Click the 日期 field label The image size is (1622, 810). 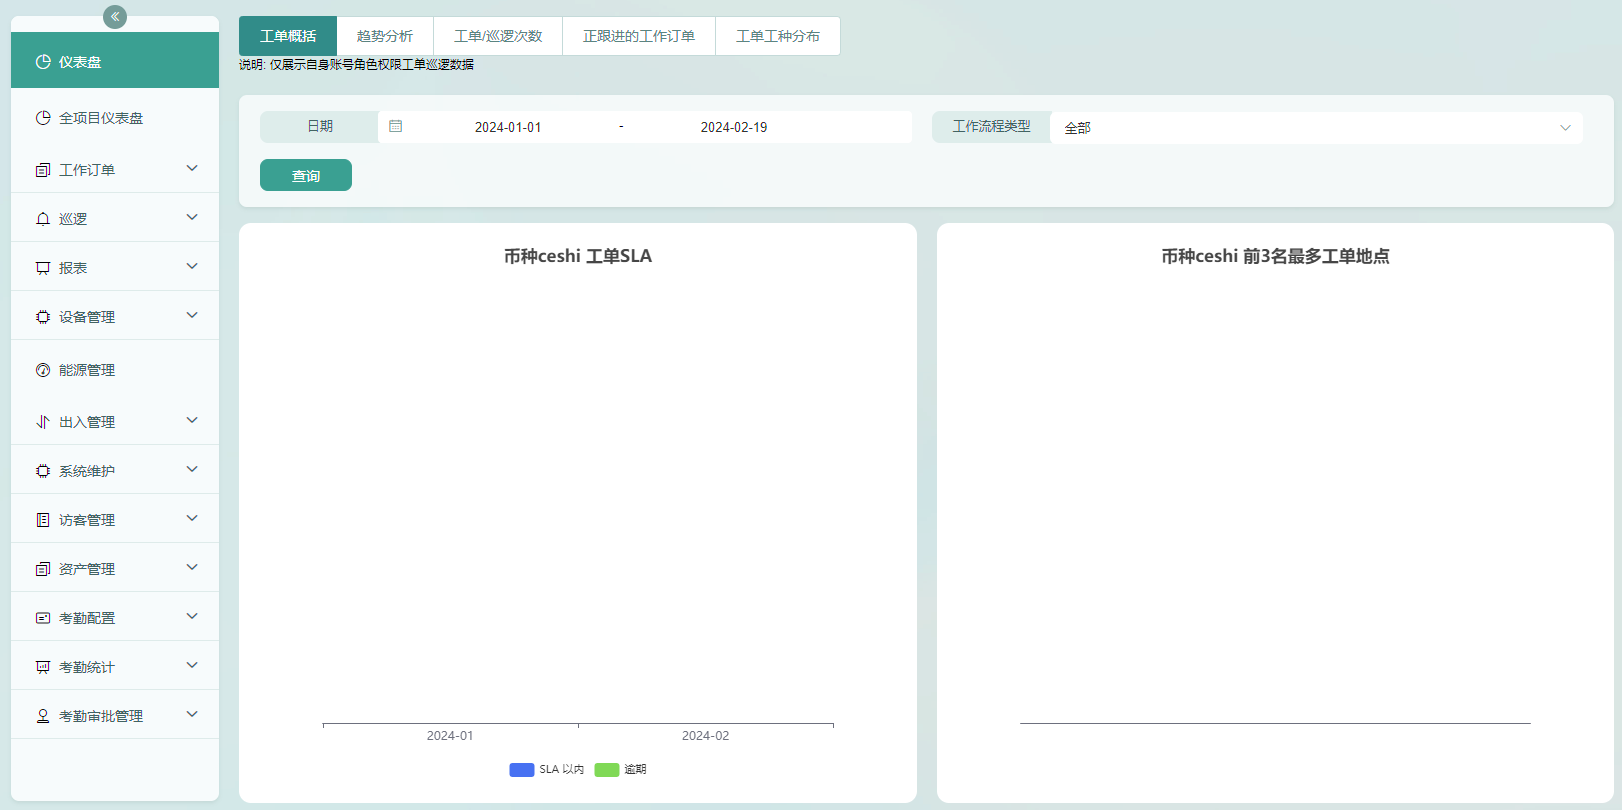pyautogui.click(x=320, y=126)
